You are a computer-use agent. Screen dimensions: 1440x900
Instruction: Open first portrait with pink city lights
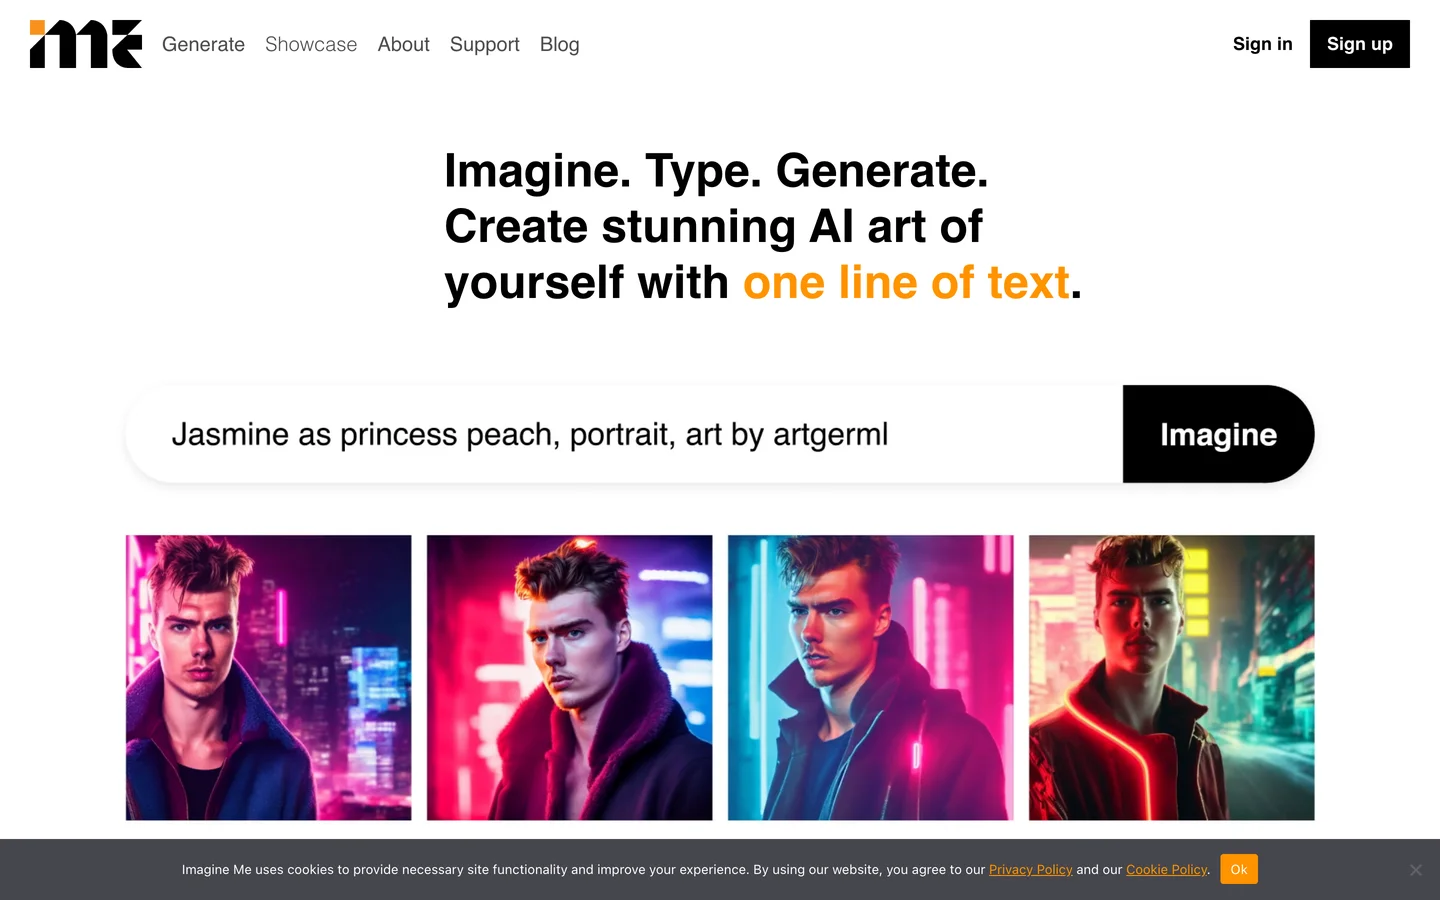coord(268,678)
